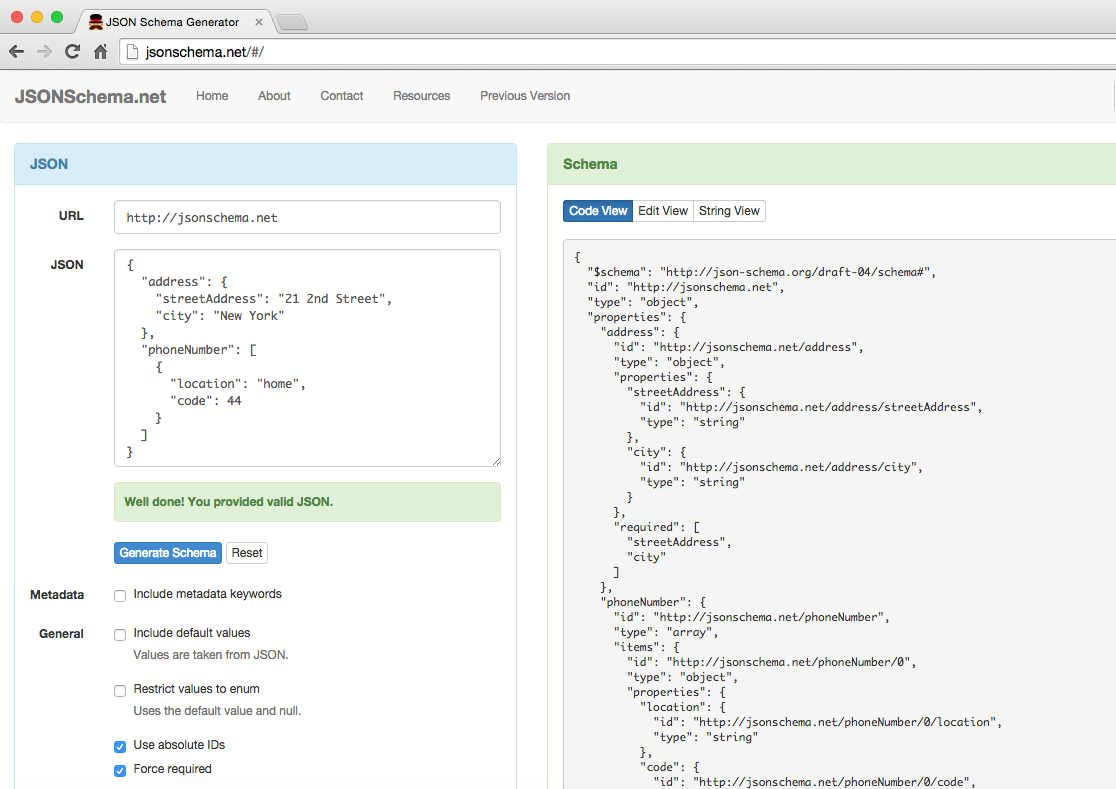Click the green maximize traffic light button
The height and width of the screenshot is (789, 1116).
(x=56, y=17)
